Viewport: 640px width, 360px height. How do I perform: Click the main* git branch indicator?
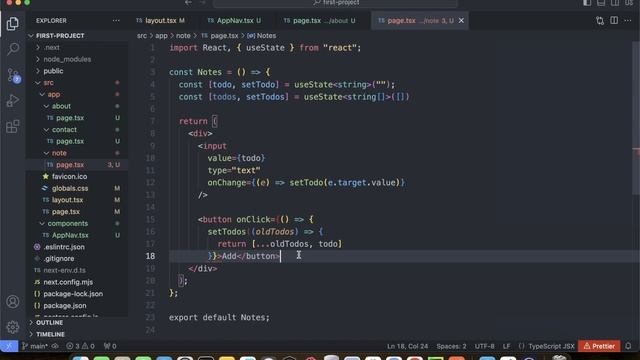[35, 346]
